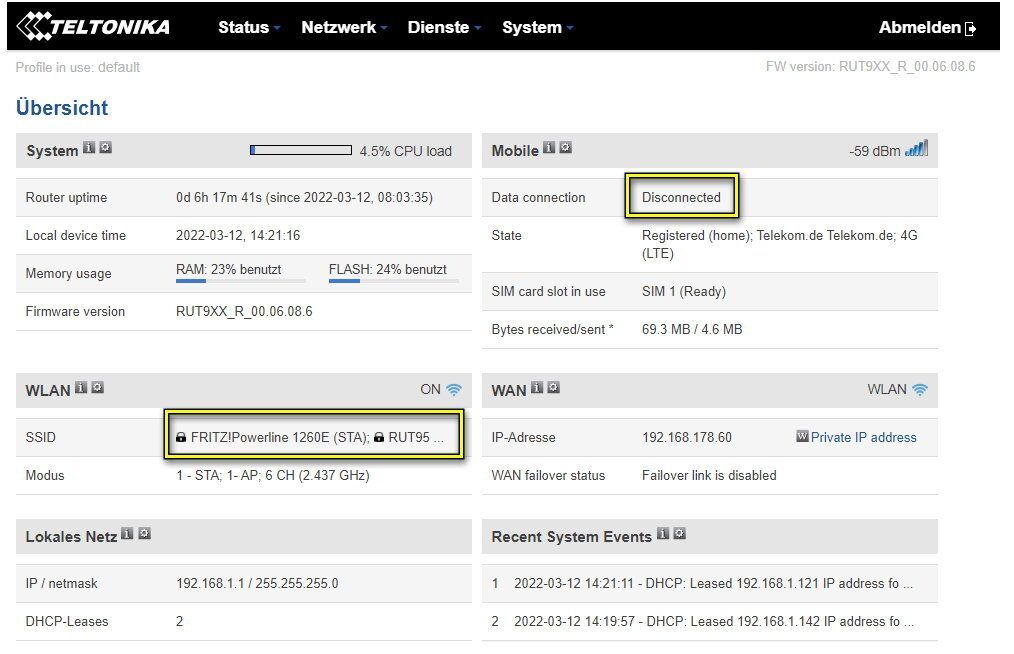Open the Dienste dropdown menu
The width and height of the screenshot is (1014, 654).
tap(444, 27)
